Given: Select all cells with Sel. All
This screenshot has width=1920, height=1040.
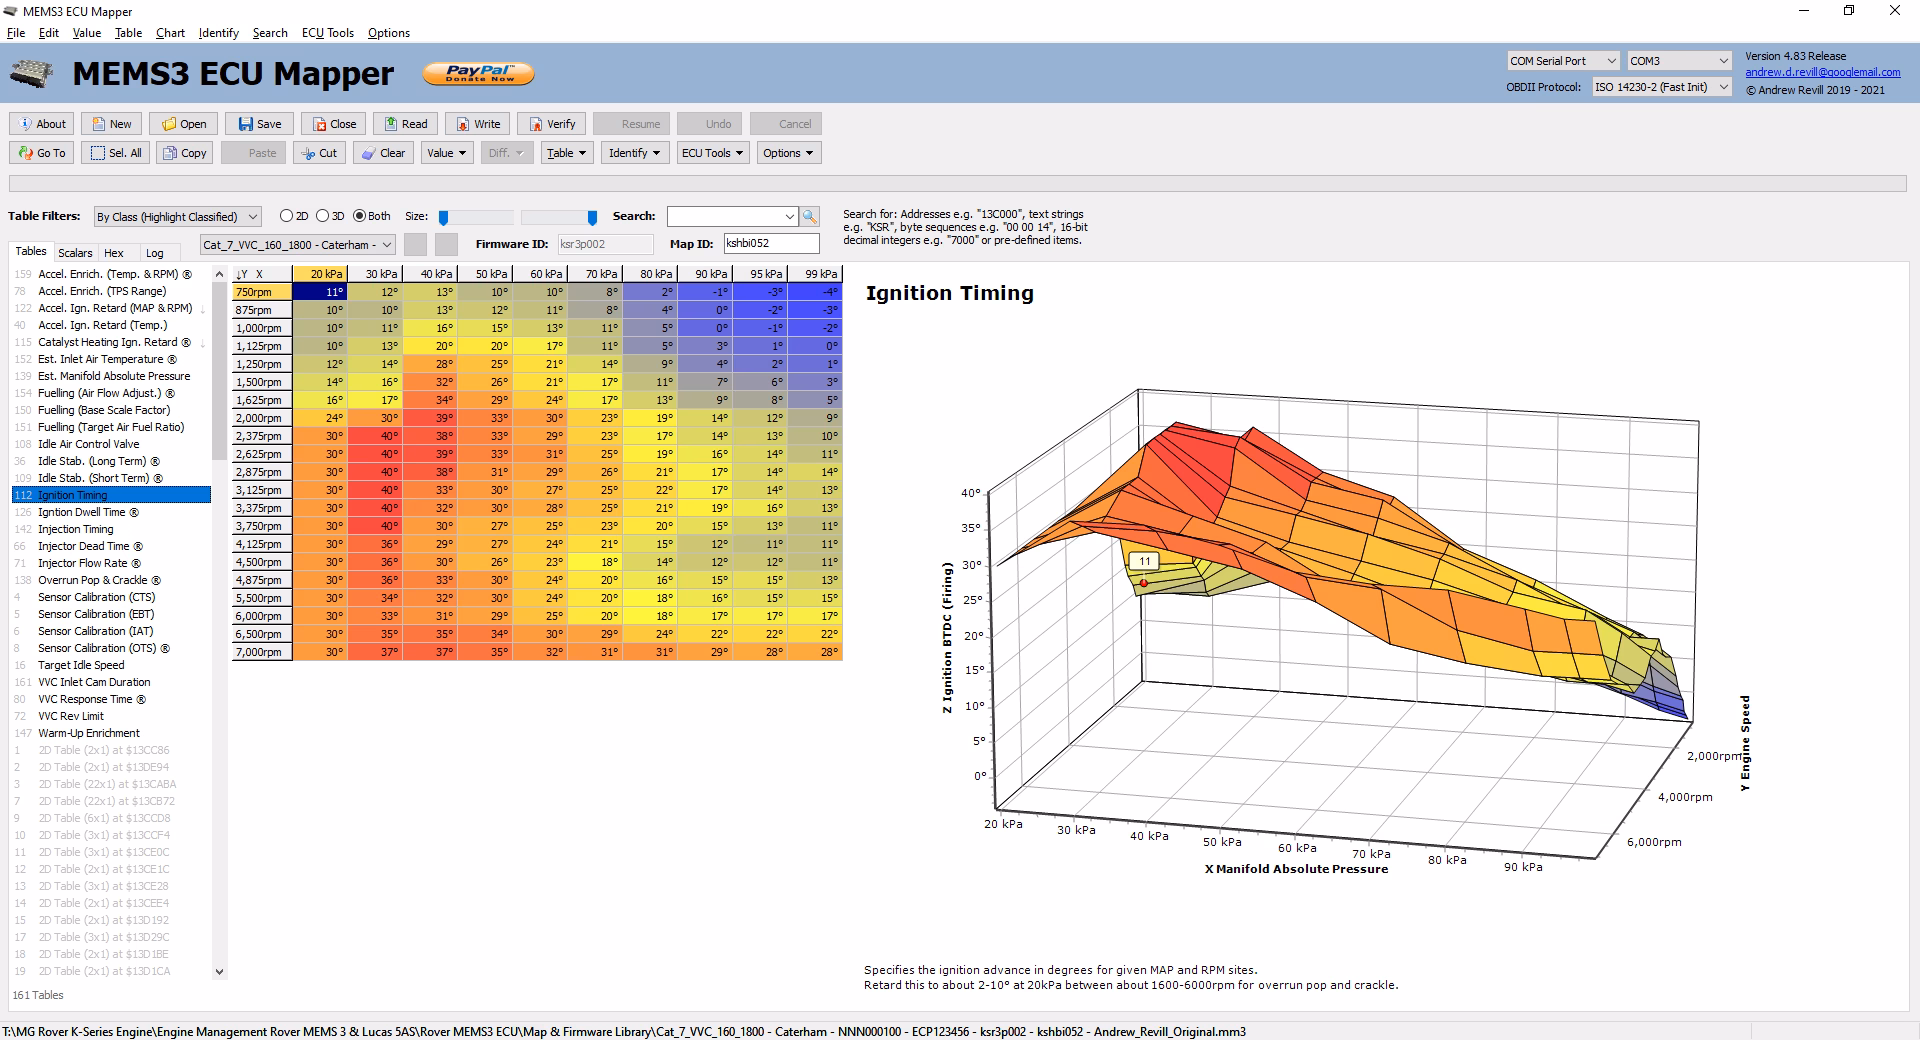Looking at the screenshot, I should point(116,153).
